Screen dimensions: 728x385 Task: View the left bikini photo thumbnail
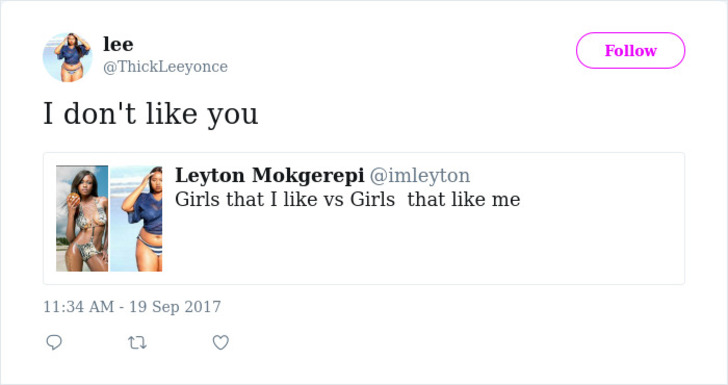tap(82, 218)
